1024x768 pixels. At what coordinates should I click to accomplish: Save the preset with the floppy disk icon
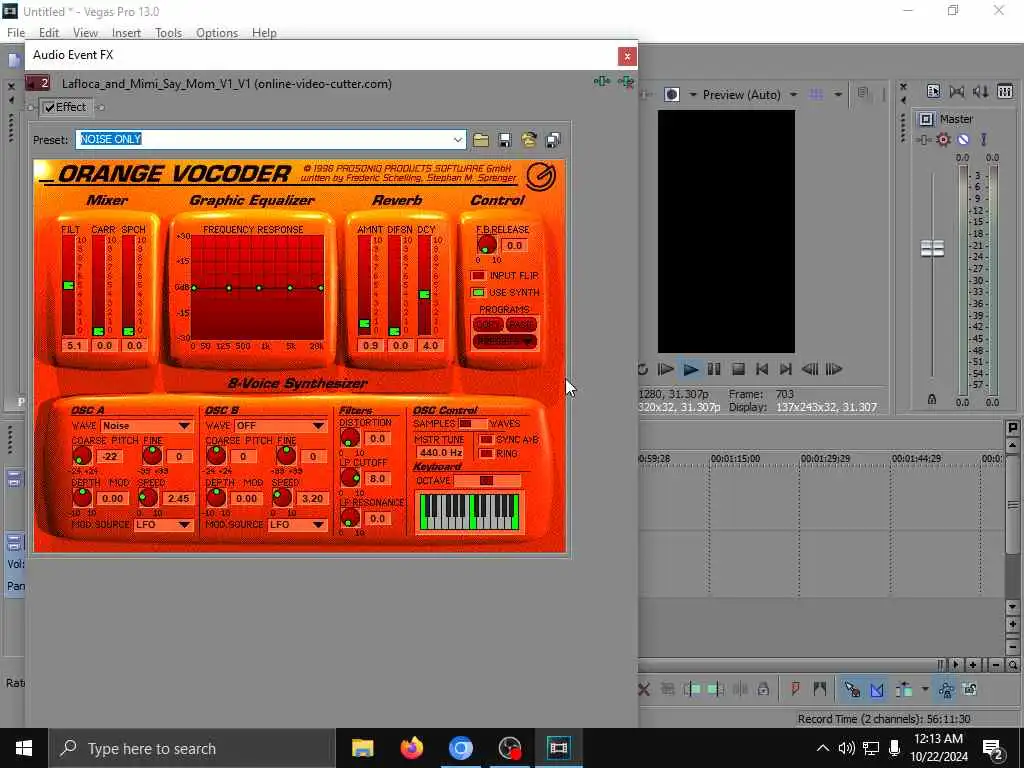505,140
